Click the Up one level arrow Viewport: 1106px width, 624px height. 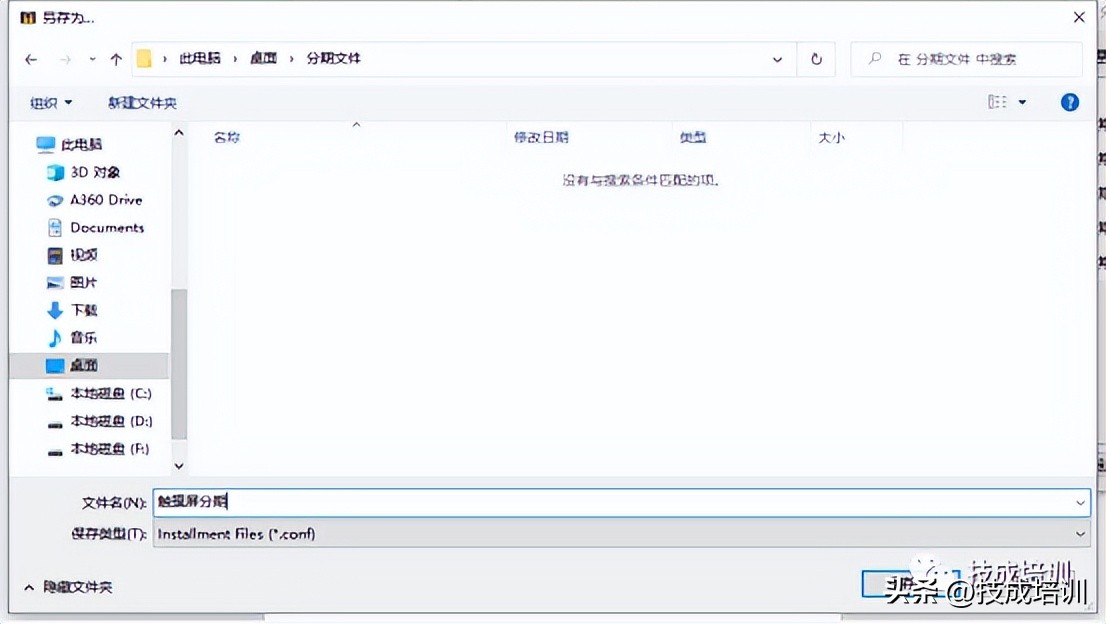[x=116, y=59]
